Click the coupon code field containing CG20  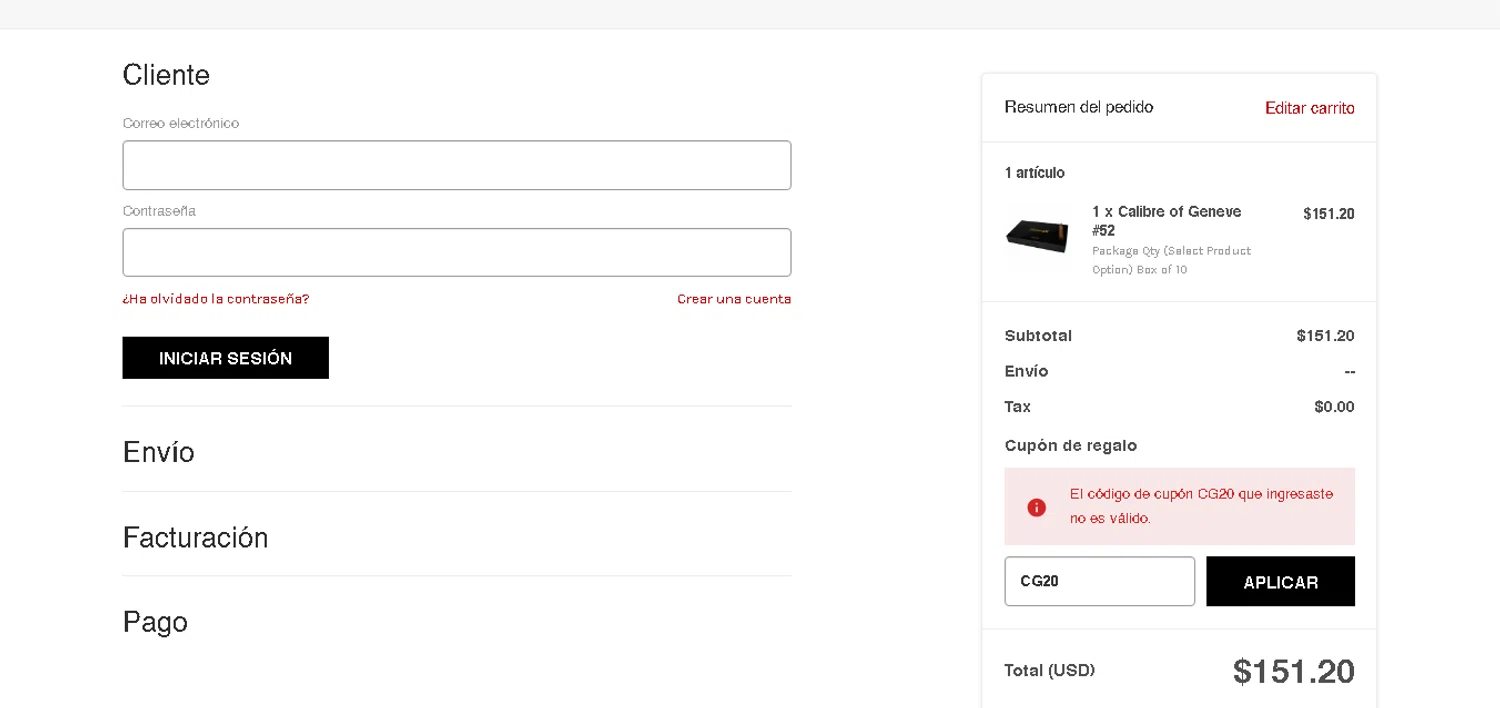coord(1099,581)
